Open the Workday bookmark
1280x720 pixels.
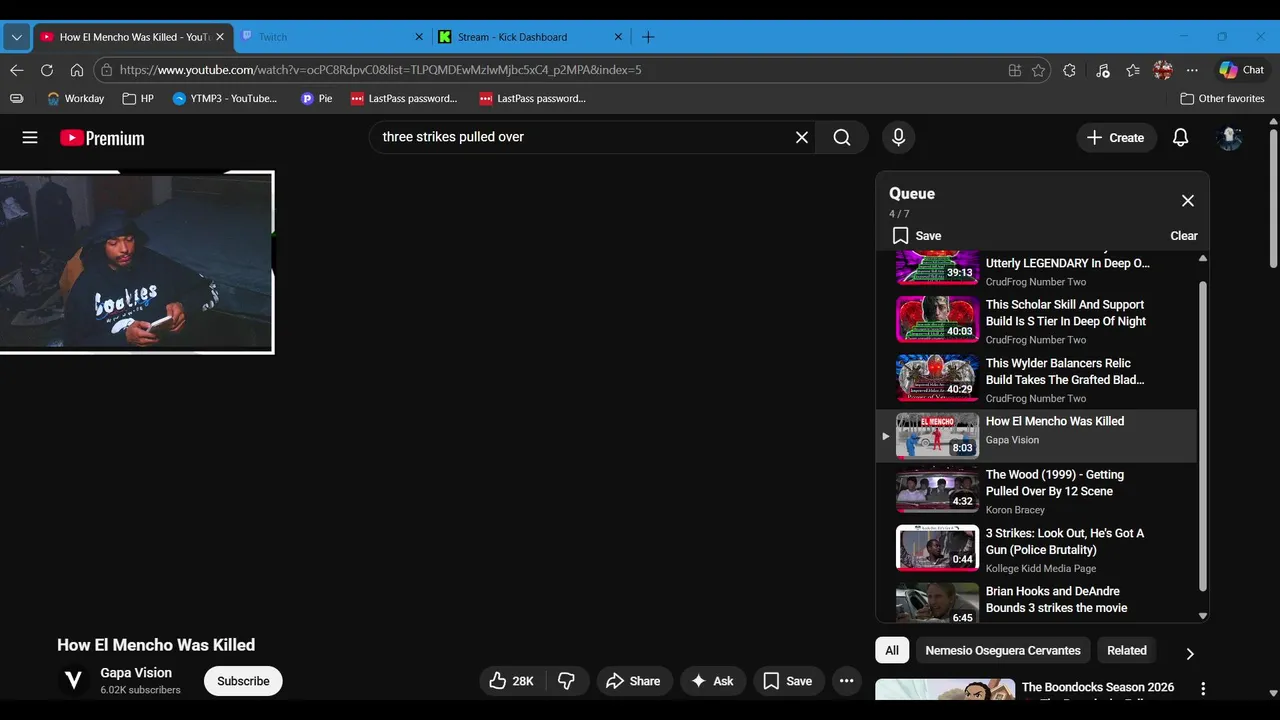click(75, 99)
